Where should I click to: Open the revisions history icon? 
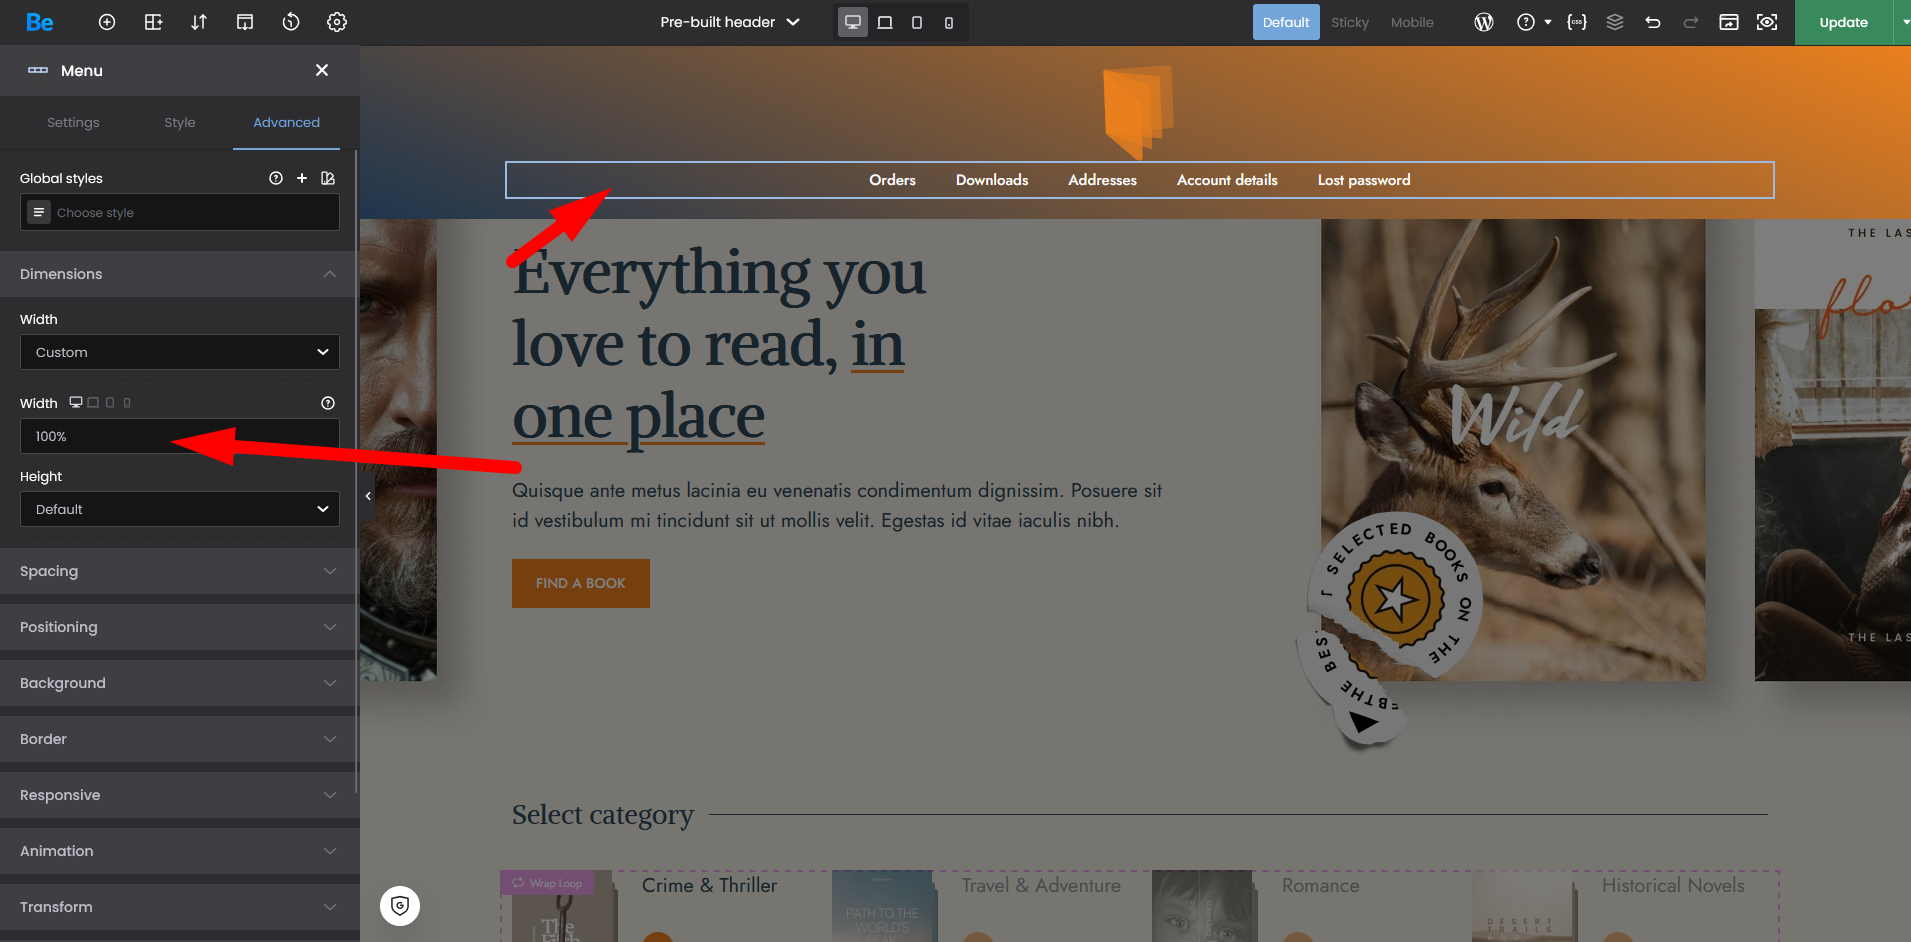point(291,22)
